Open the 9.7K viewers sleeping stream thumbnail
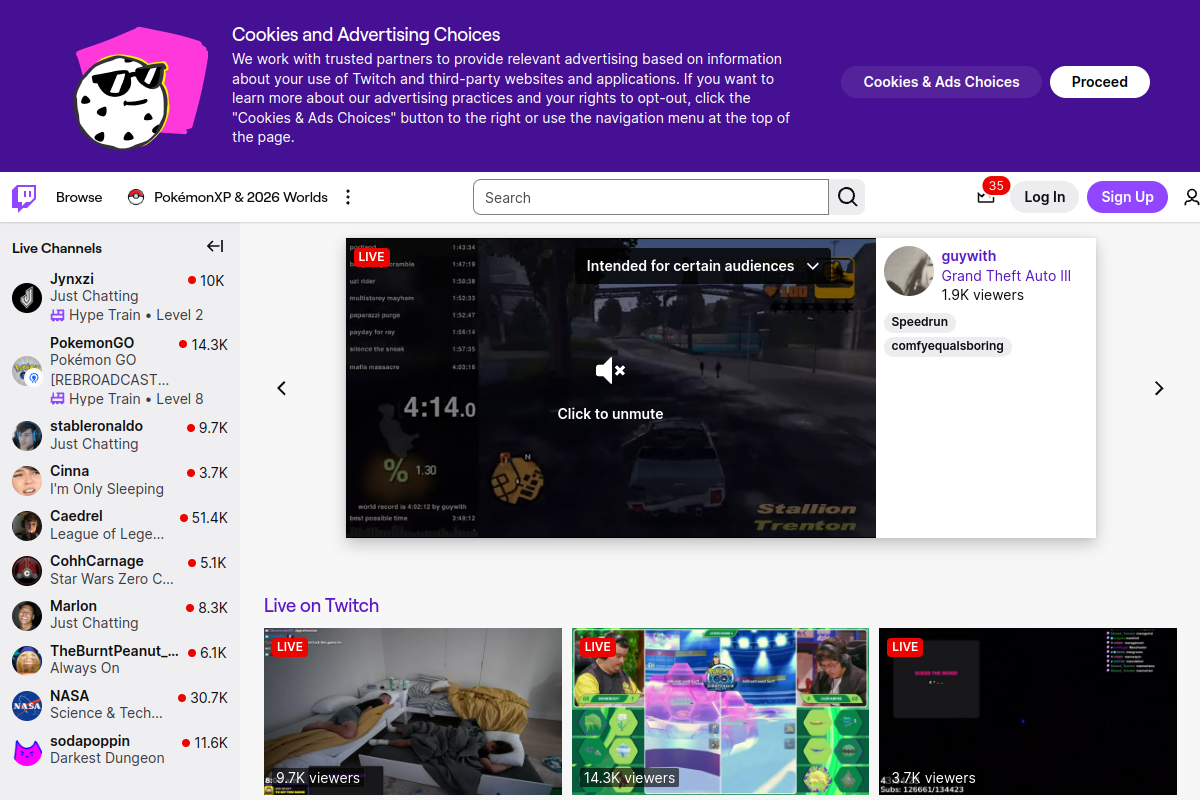Image resolution: width=1200 pixels, height=800 pixels. click(x=413, y=712)
